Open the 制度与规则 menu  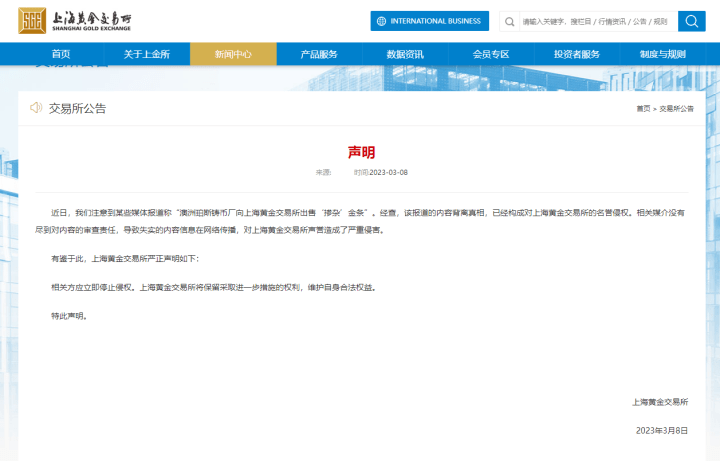tap(663, 54)
